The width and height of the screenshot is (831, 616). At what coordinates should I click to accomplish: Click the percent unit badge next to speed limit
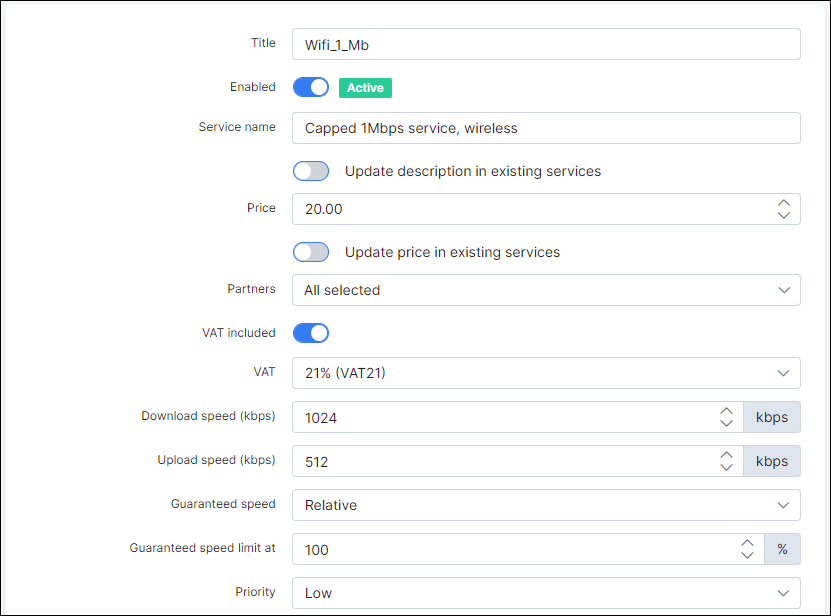coord(782,549)
